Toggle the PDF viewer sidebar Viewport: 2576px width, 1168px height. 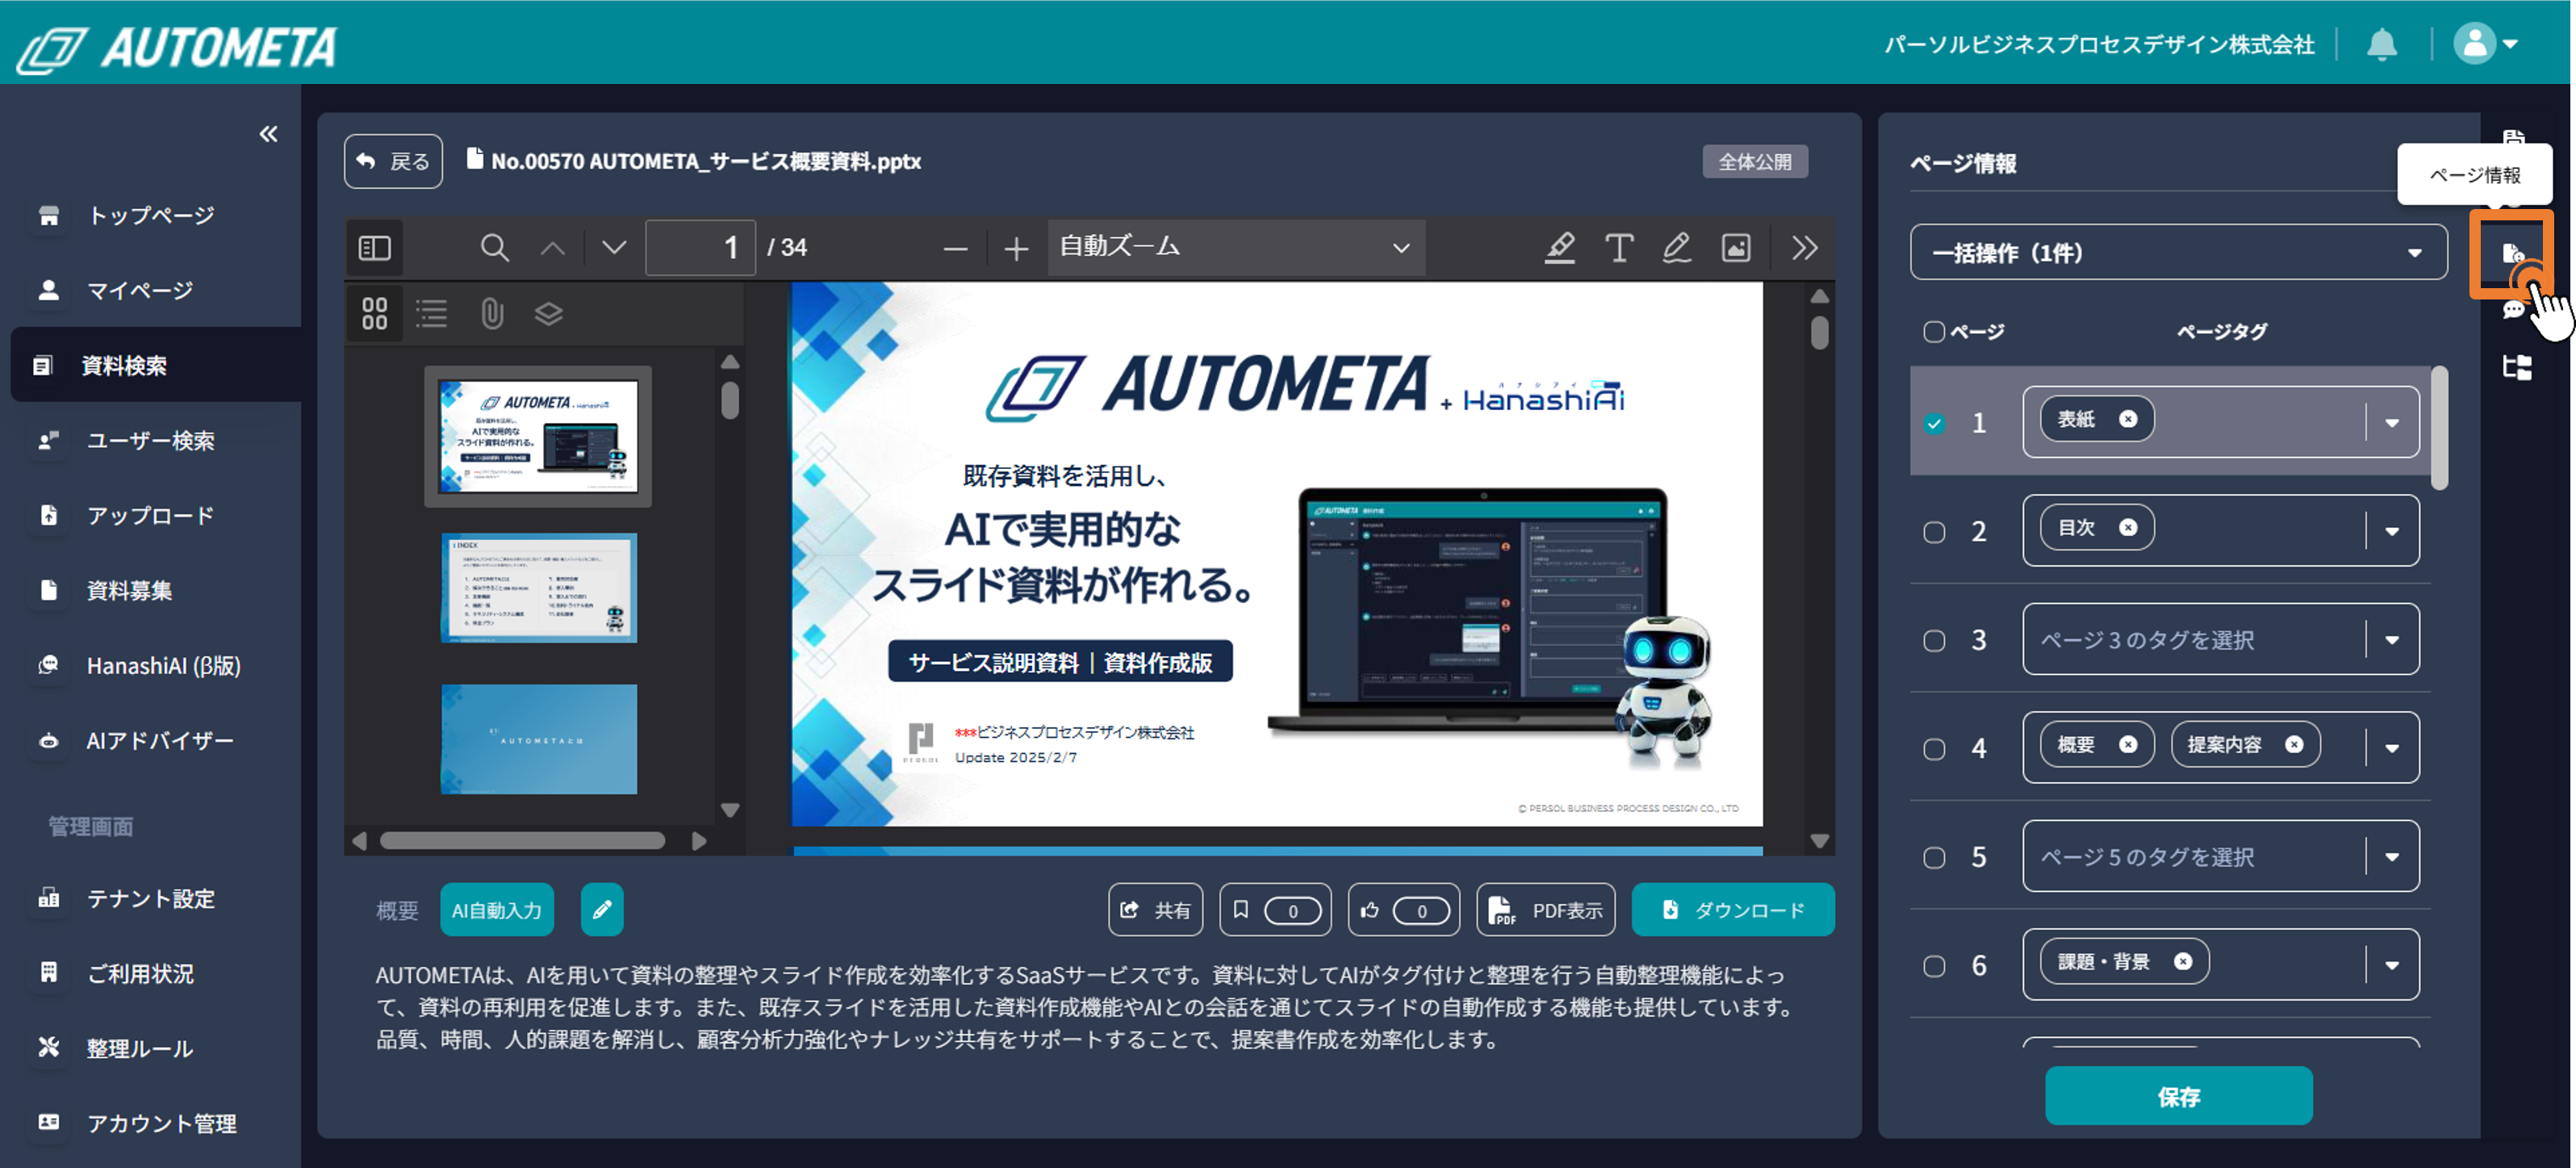[x=374, y=247]
